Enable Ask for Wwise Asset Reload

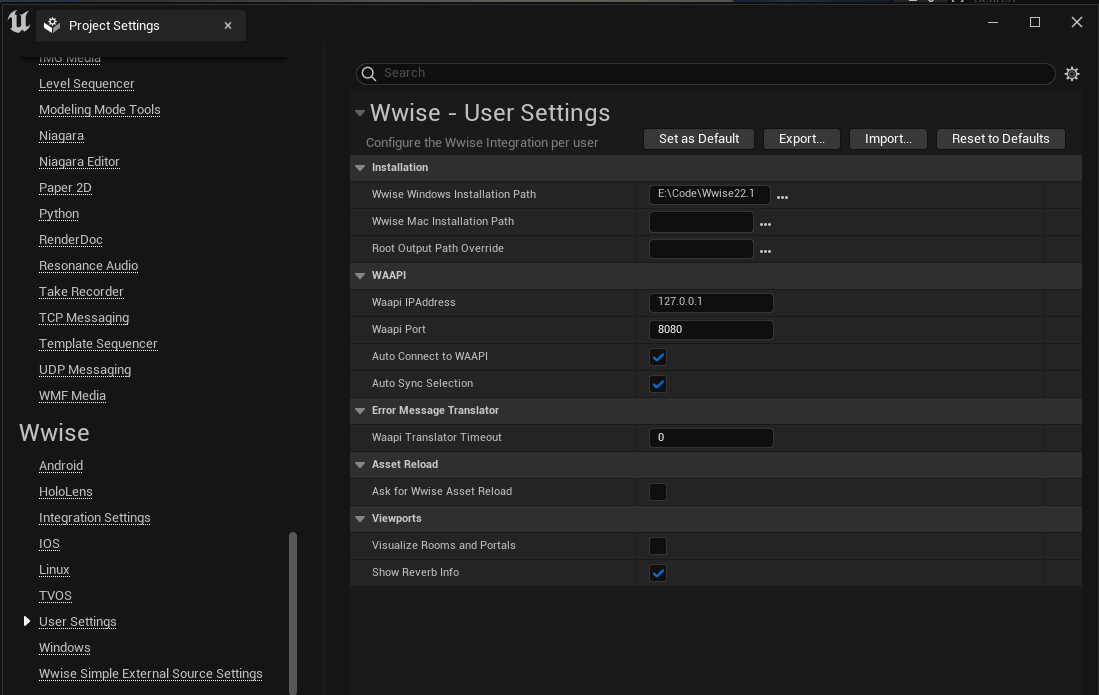(x=658, y=492)
